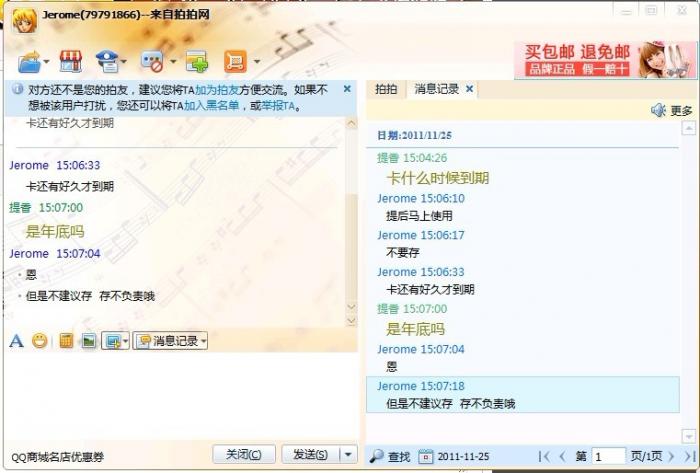Click the block messages chat icon
Viewport: 700px width, 473px height.
pos(152,61)
